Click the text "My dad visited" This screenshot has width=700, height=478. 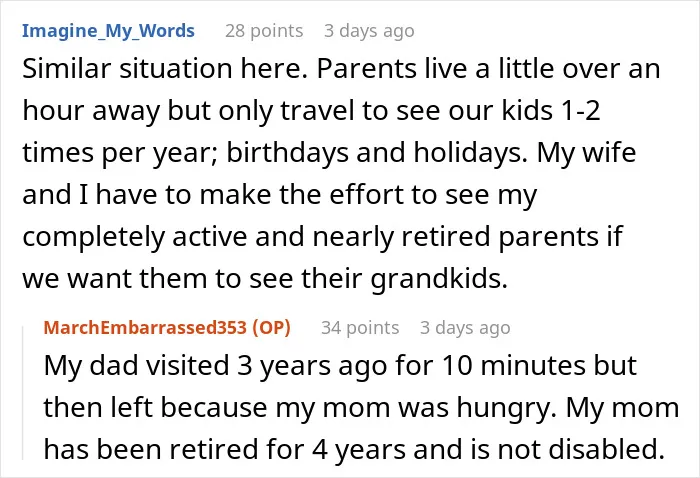point(137,365)
